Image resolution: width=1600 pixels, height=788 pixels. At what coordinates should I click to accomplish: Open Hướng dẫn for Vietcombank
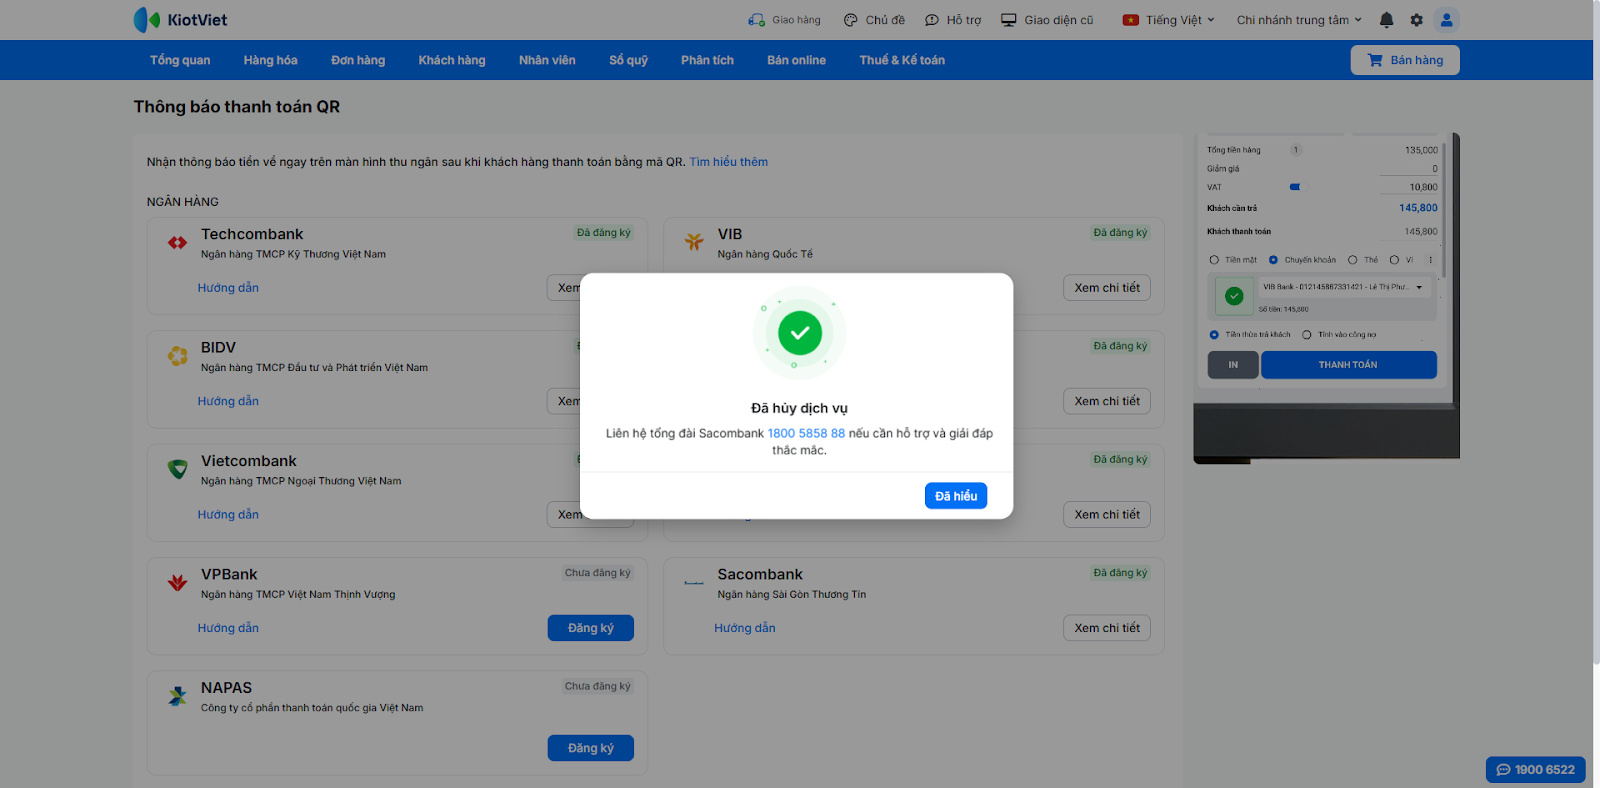point(228,515)
